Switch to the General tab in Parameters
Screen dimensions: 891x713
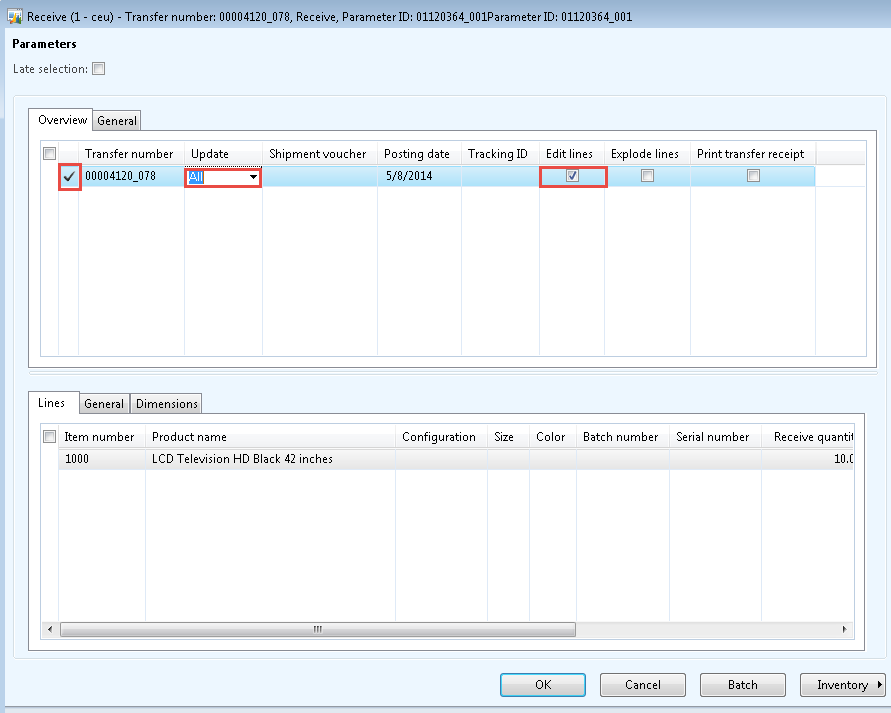click(x=116, y=120)
